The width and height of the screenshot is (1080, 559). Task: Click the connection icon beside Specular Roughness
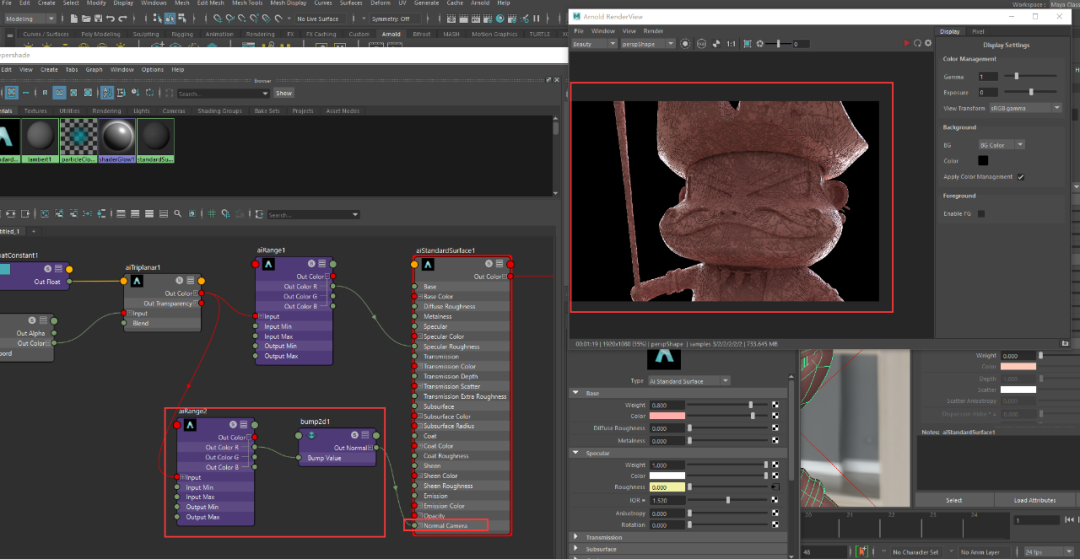[x=775, y=487]
